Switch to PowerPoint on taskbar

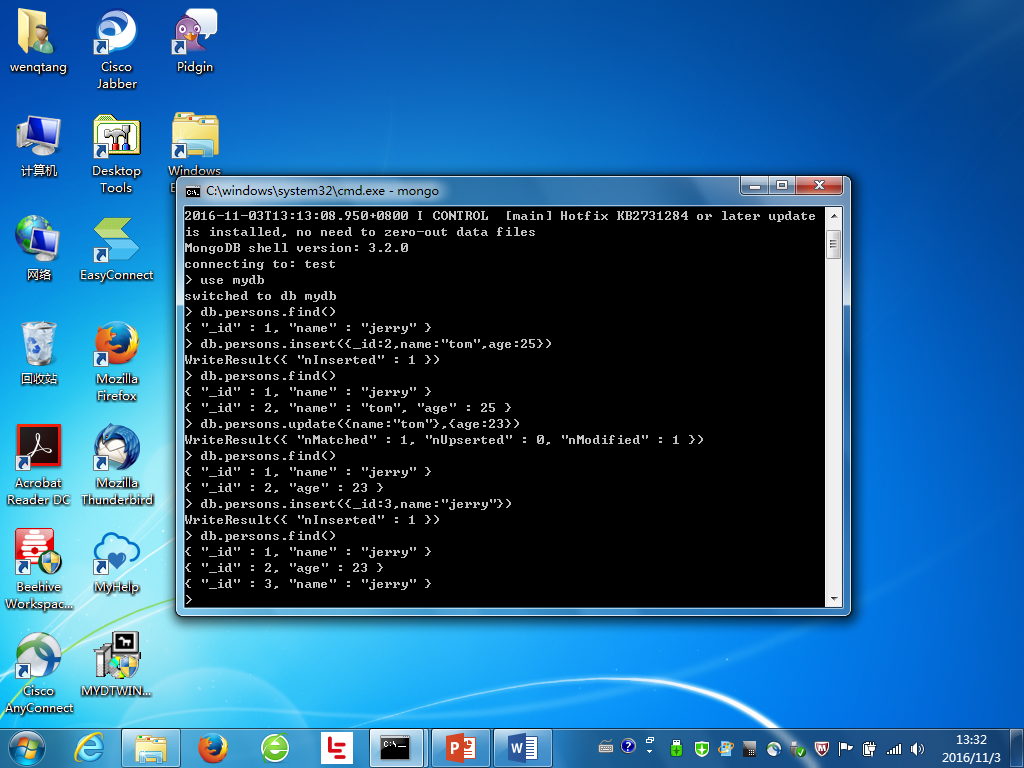tap(460, 748)
